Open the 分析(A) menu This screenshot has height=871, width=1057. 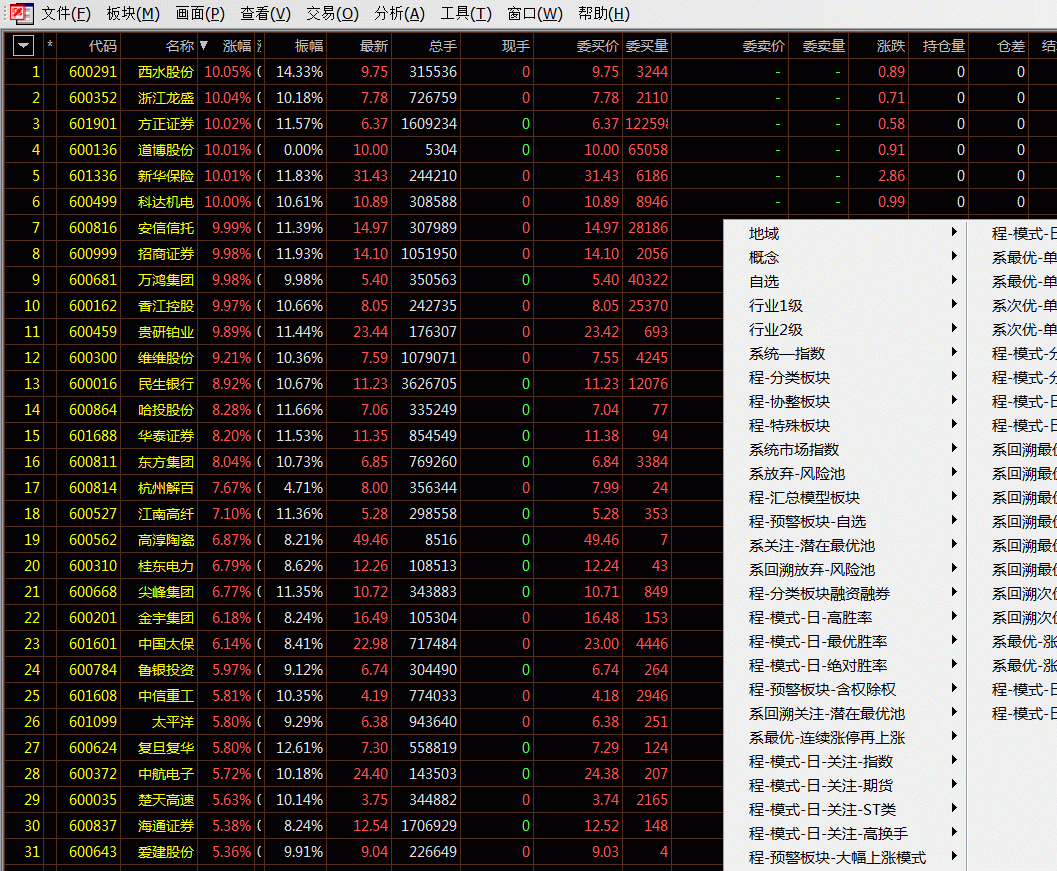[399, 13]
